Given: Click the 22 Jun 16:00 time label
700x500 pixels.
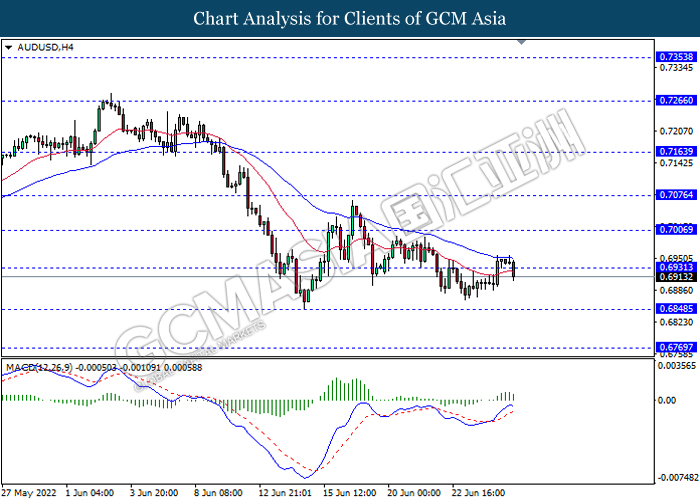Looking at the screenshot, I should pos(478,493).
